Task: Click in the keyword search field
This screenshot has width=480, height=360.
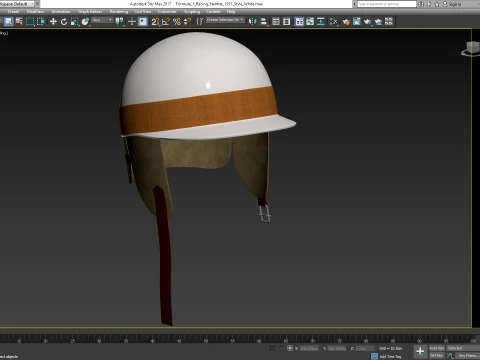Action: [x=387, y=4]
